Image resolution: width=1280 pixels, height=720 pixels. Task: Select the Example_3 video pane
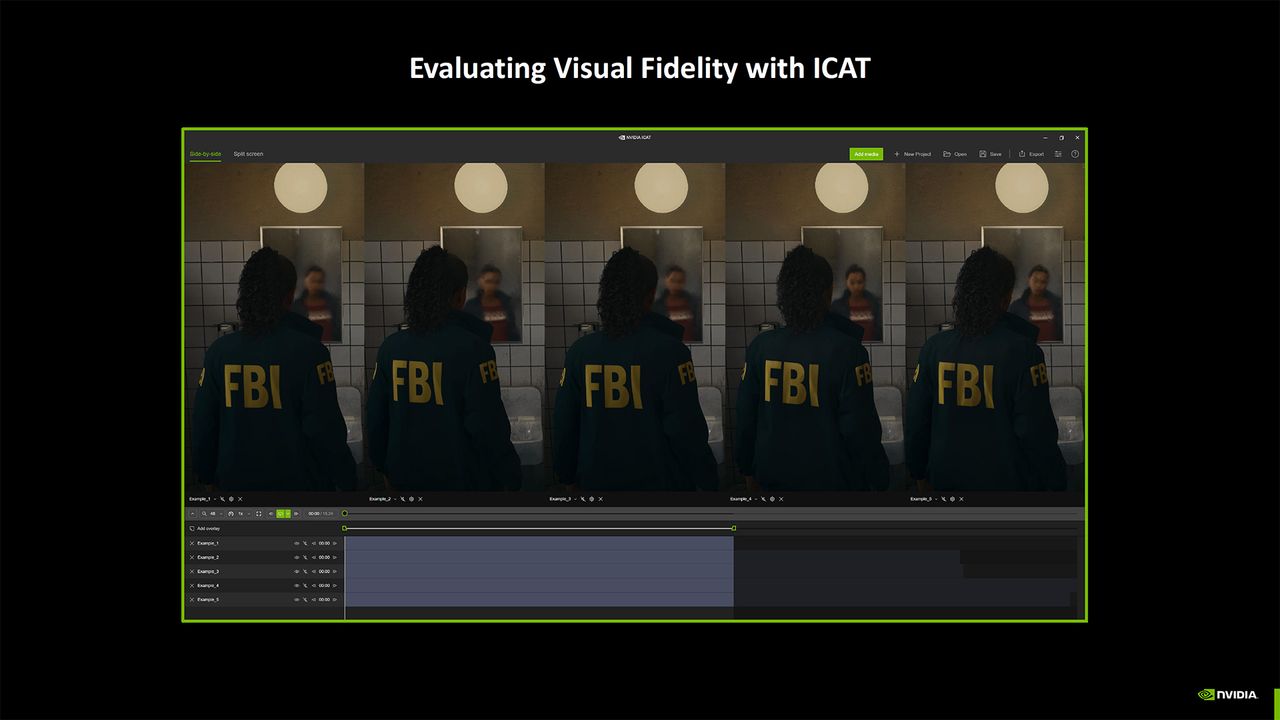tap(635, 326)
